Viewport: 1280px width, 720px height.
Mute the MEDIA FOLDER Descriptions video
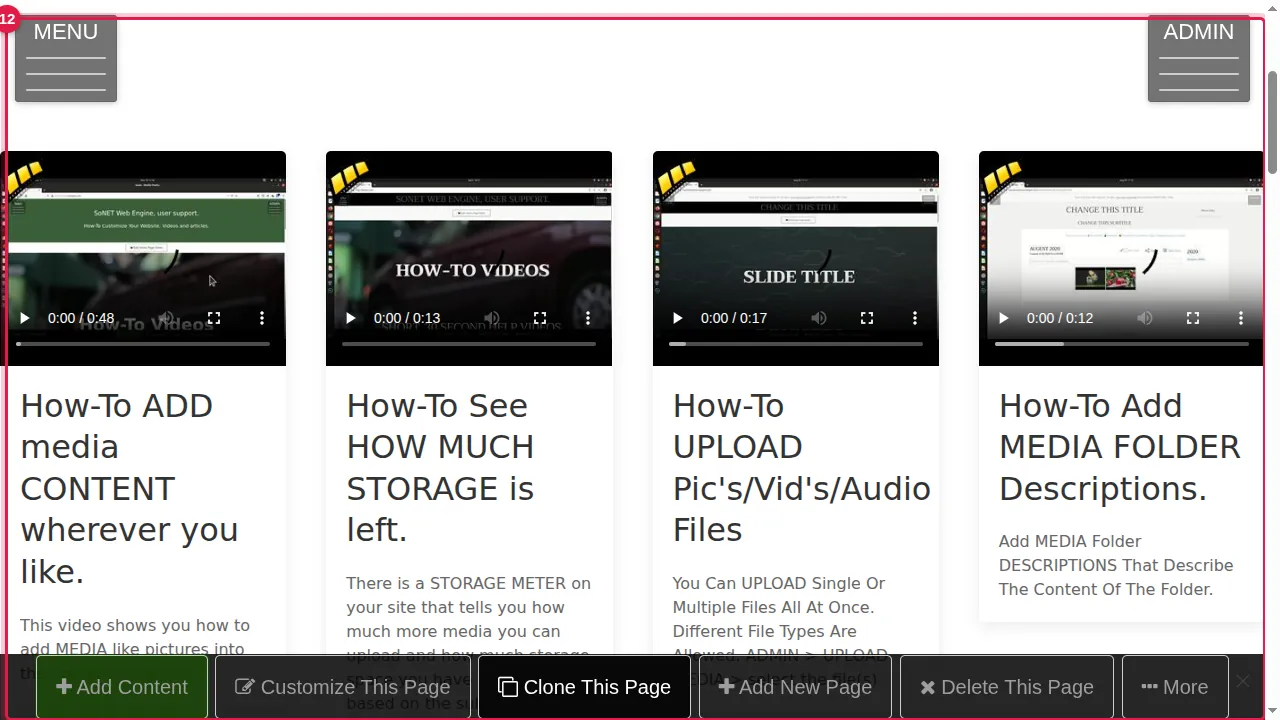click(1145, 318)
